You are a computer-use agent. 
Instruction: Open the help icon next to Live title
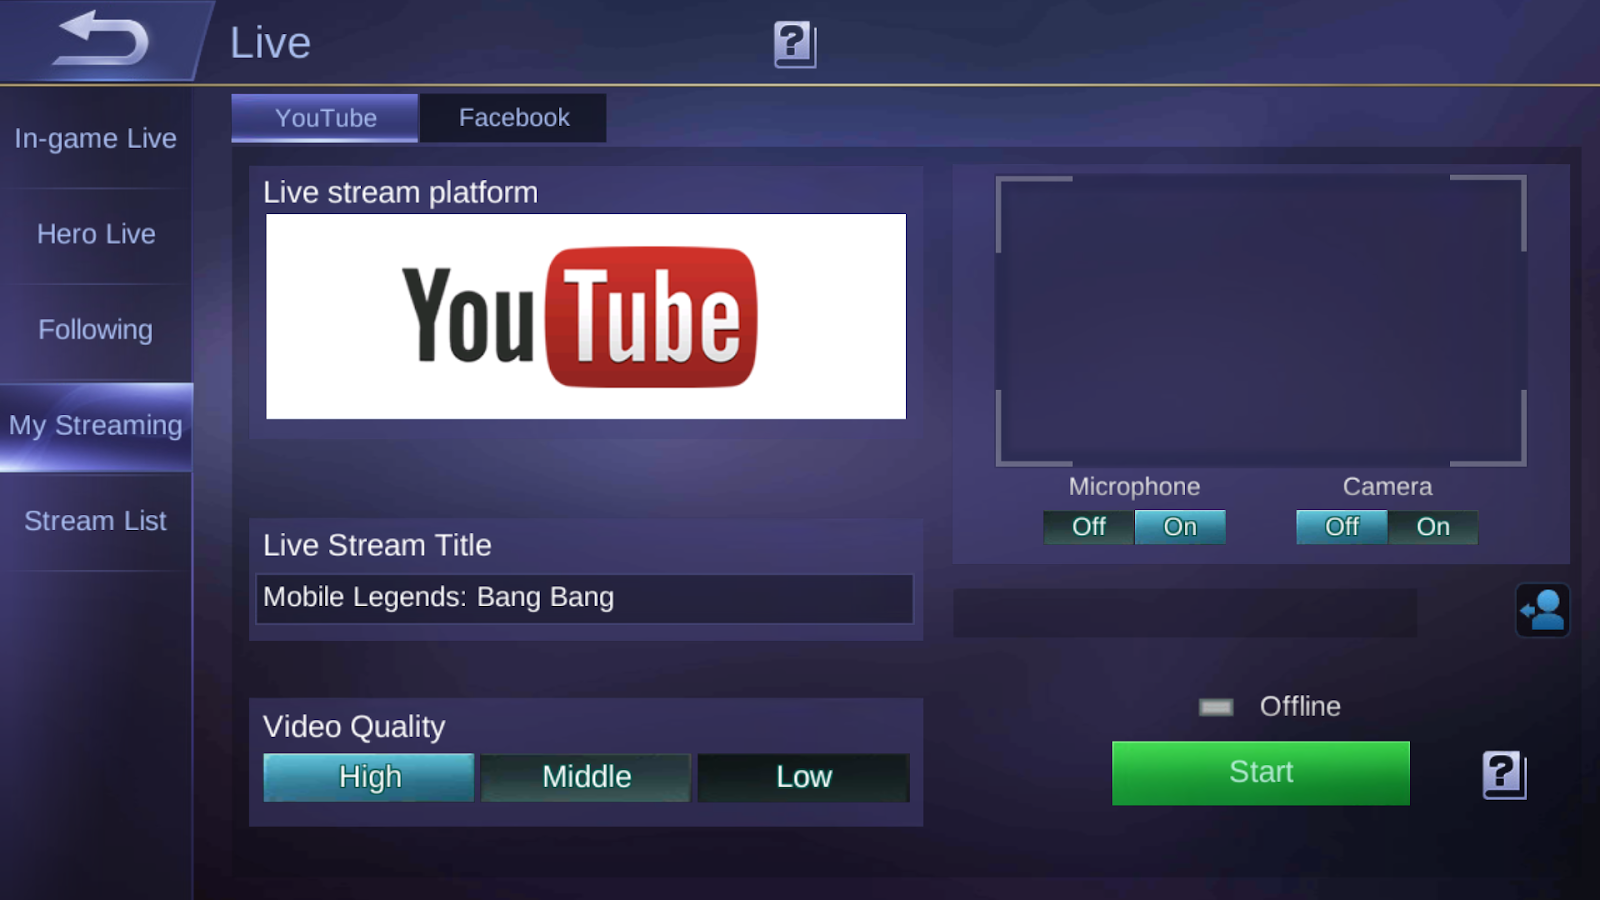click(x=795, y=45)
